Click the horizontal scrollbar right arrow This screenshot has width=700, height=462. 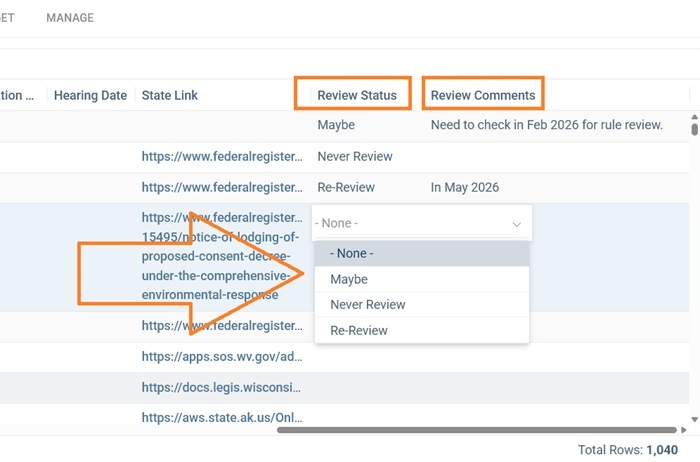683,430
